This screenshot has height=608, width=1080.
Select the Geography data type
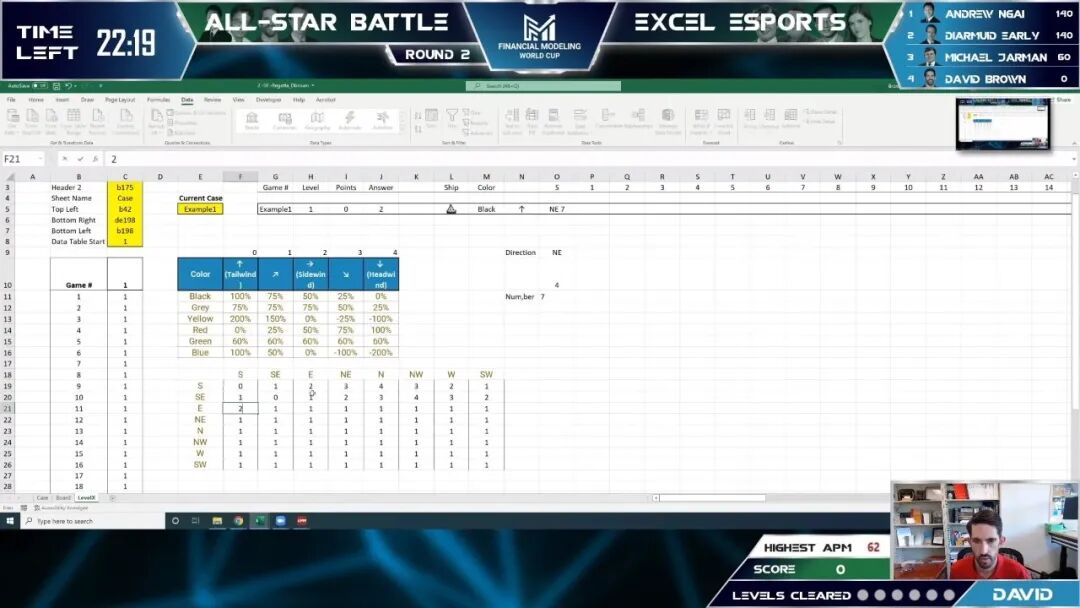point(317,121)
